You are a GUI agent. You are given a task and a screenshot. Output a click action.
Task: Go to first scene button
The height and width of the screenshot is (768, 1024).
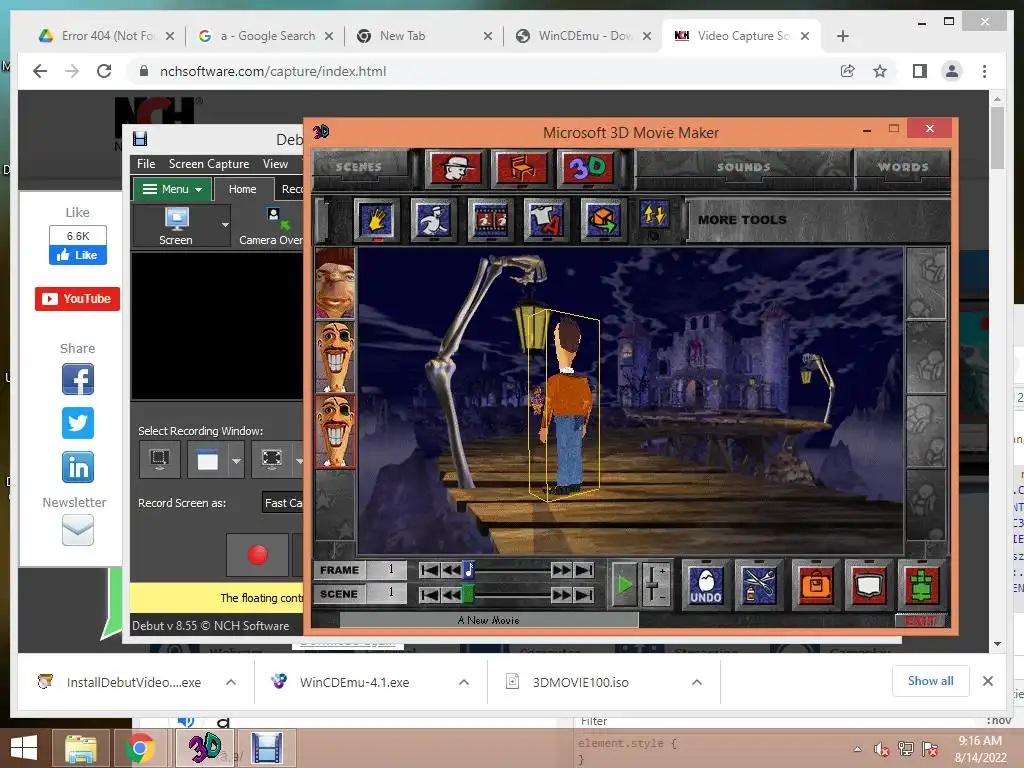pyautogui.click(x=429, y=594)
